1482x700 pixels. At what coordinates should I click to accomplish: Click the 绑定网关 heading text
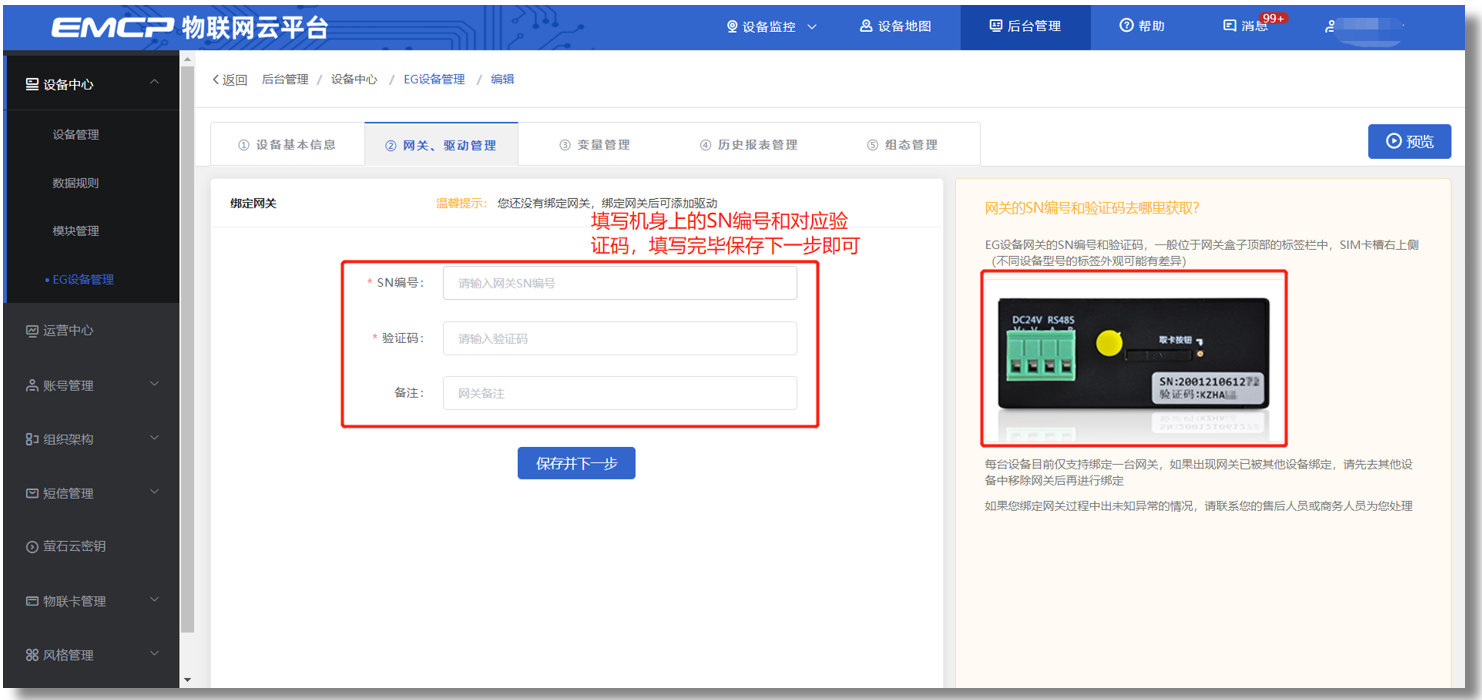[x=253, y=203]
